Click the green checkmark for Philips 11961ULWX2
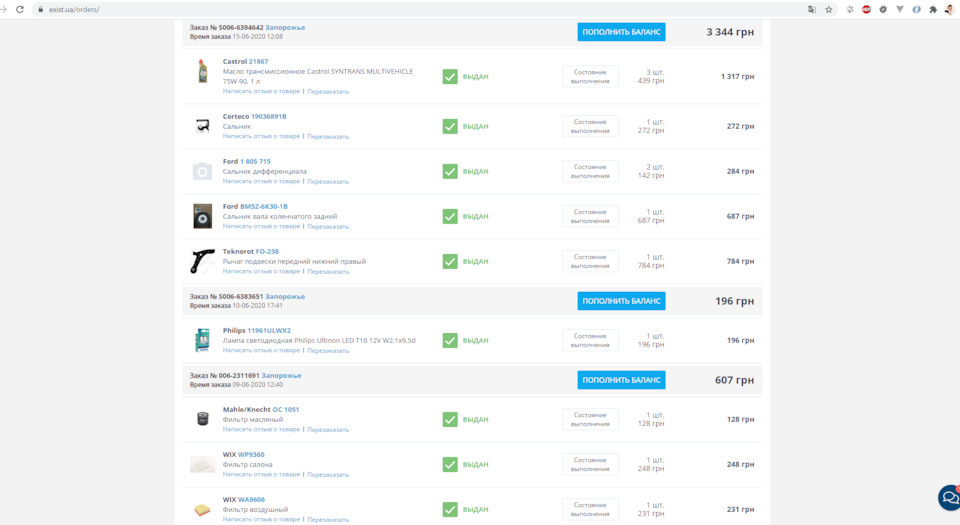Image resolution: width=960 pixels, height=525 pixels. coord(450,340)
